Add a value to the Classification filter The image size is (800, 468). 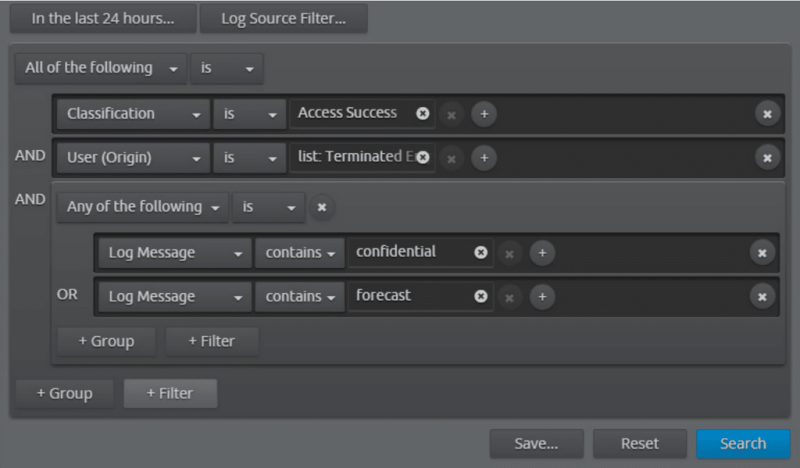(x=484, y=114)
